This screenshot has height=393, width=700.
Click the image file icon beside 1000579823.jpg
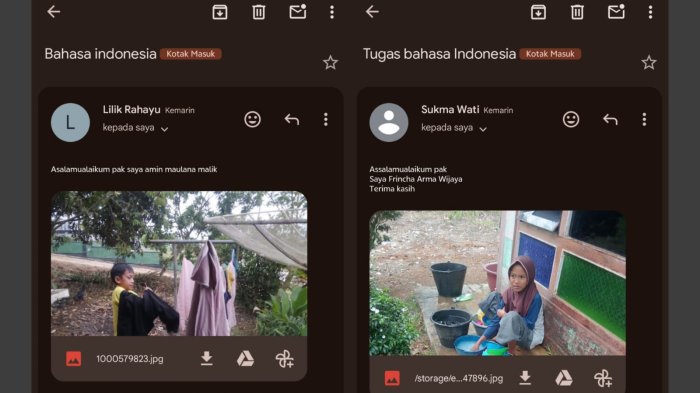pyautogui.click(x=74, y=359)
